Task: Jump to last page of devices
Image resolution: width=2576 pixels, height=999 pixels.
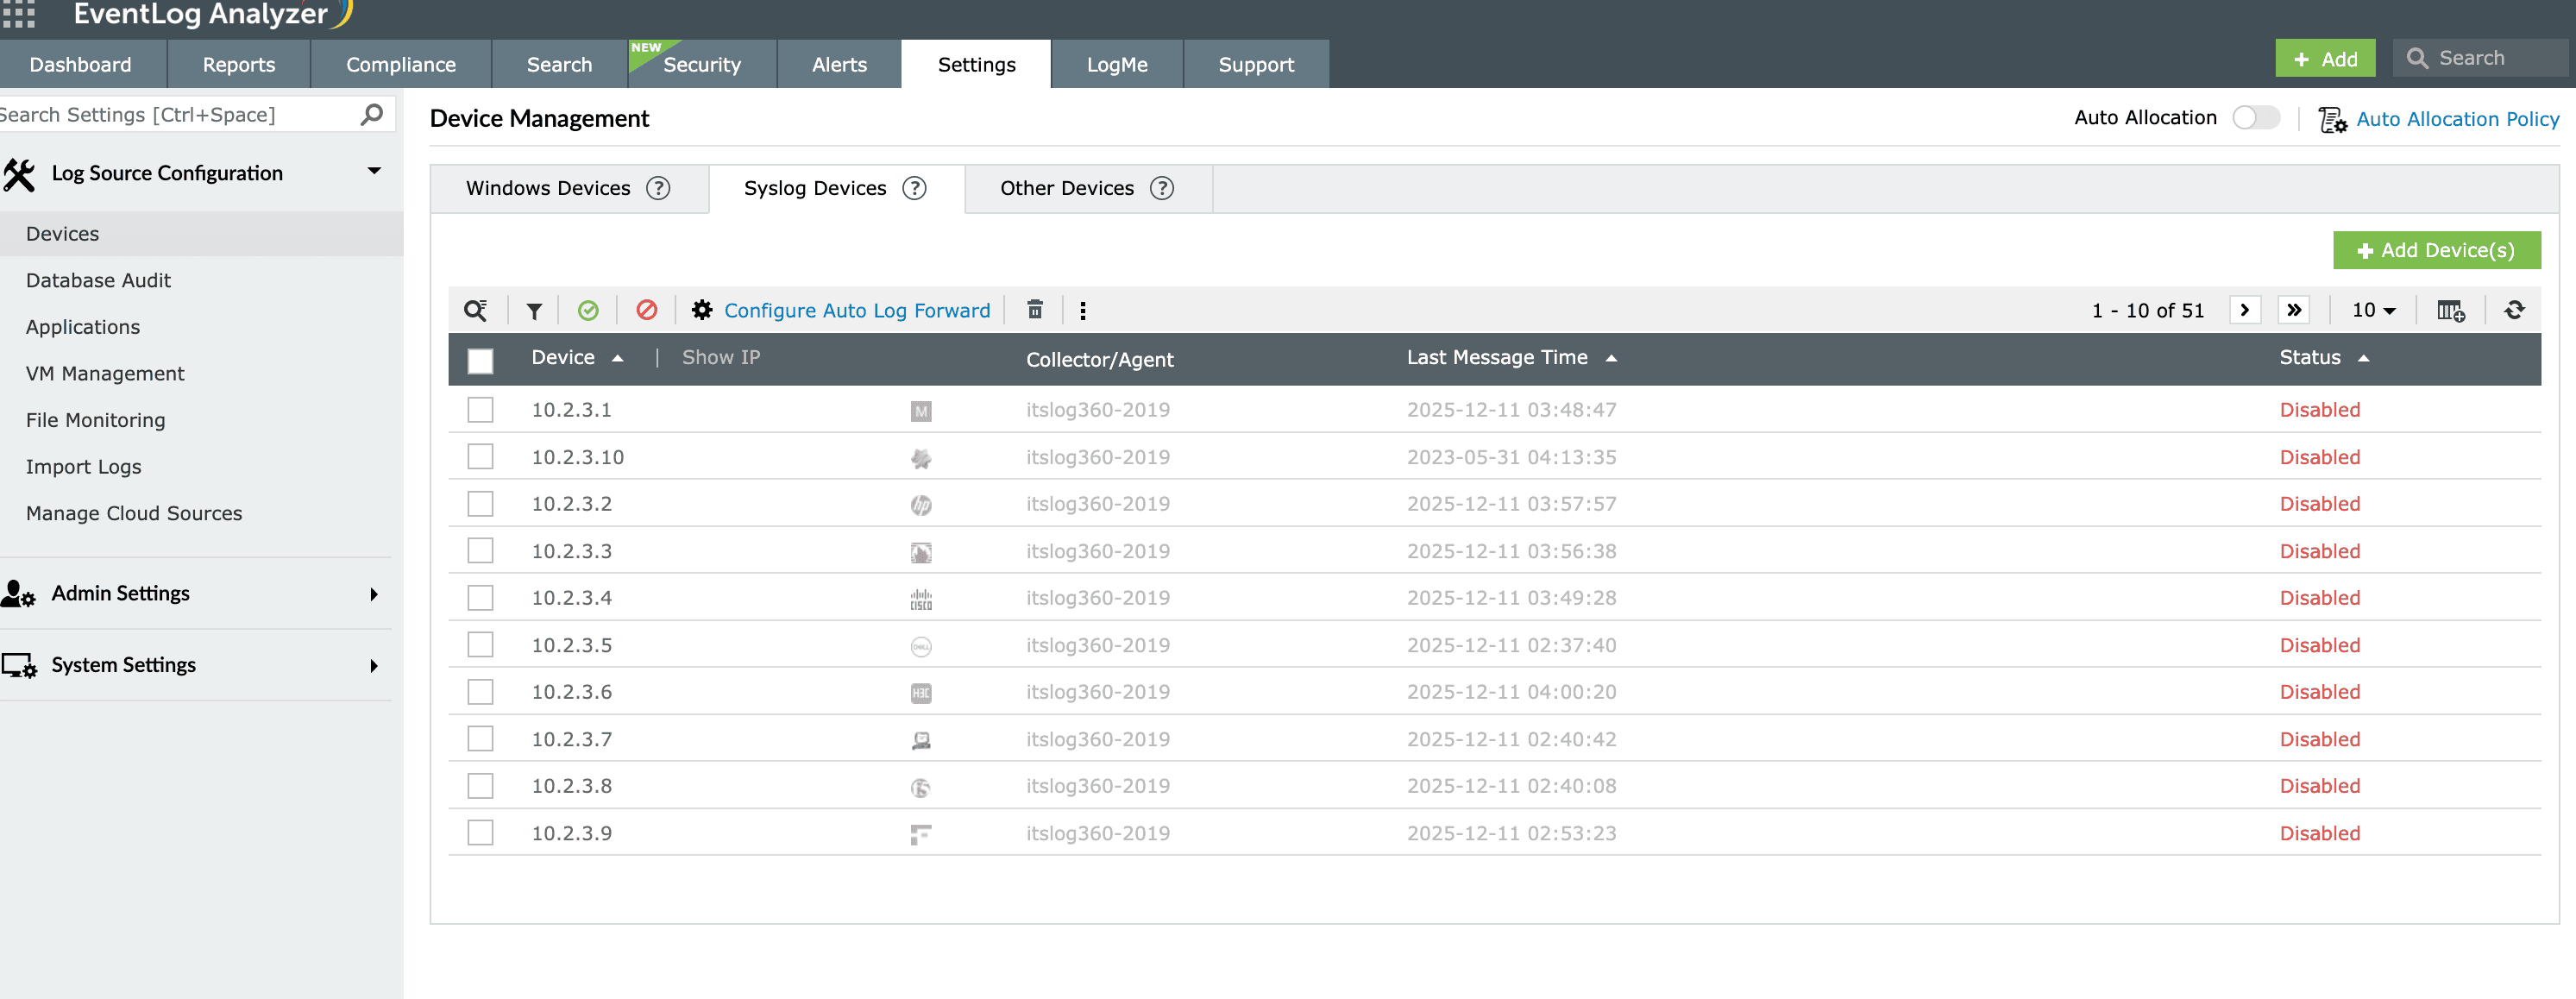Action: pos(2294,310)
